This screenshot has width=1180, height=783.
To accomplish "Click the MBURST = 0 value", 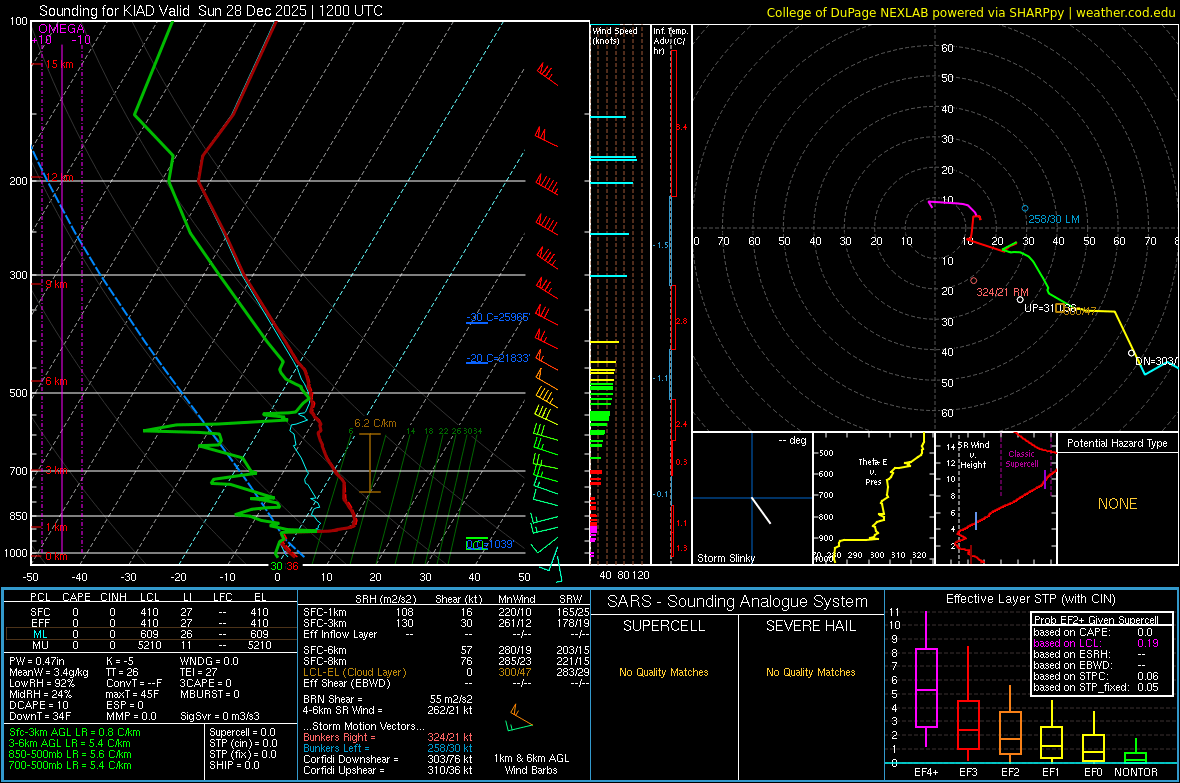I will click(x=210, y=694).
